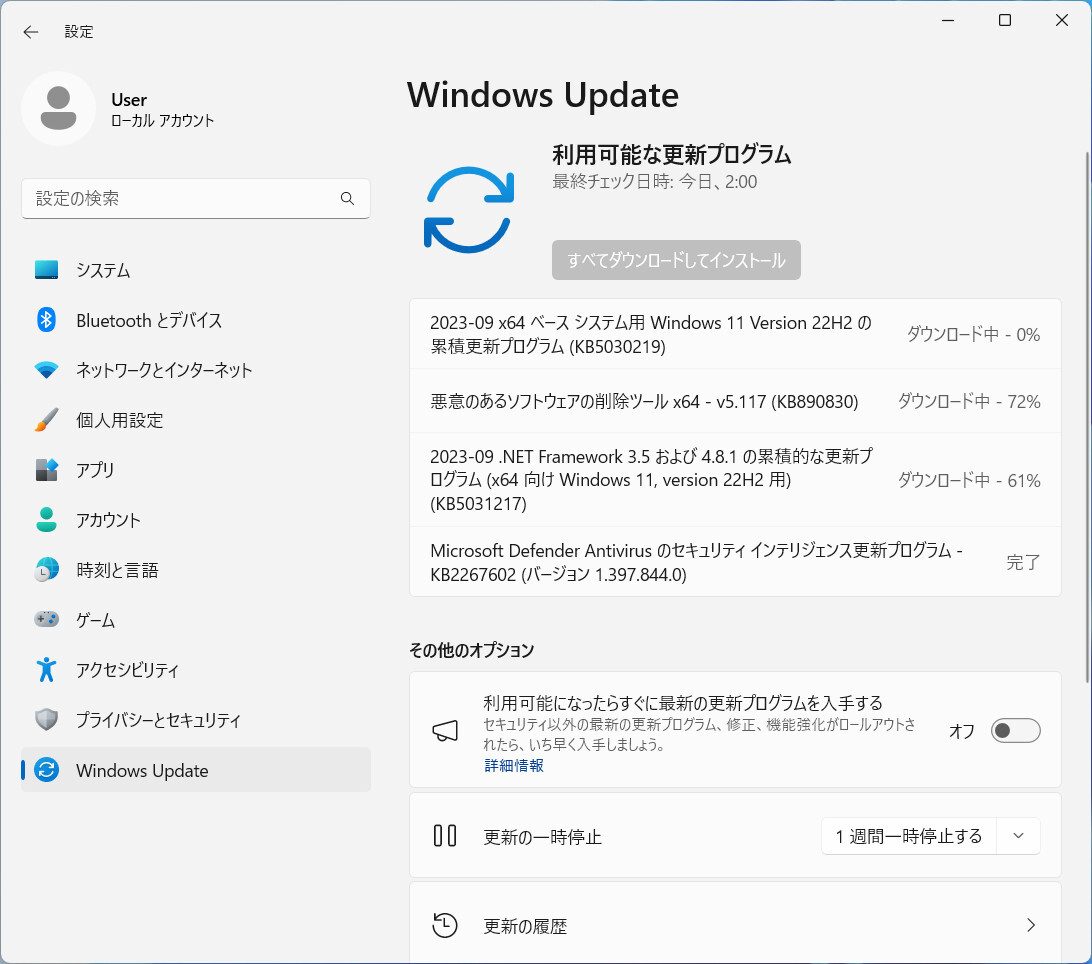The width and height of the screenshot is (1092, 964).
Task: Open Bluetooth とデバイス category
Action: [x=196, y=320]
